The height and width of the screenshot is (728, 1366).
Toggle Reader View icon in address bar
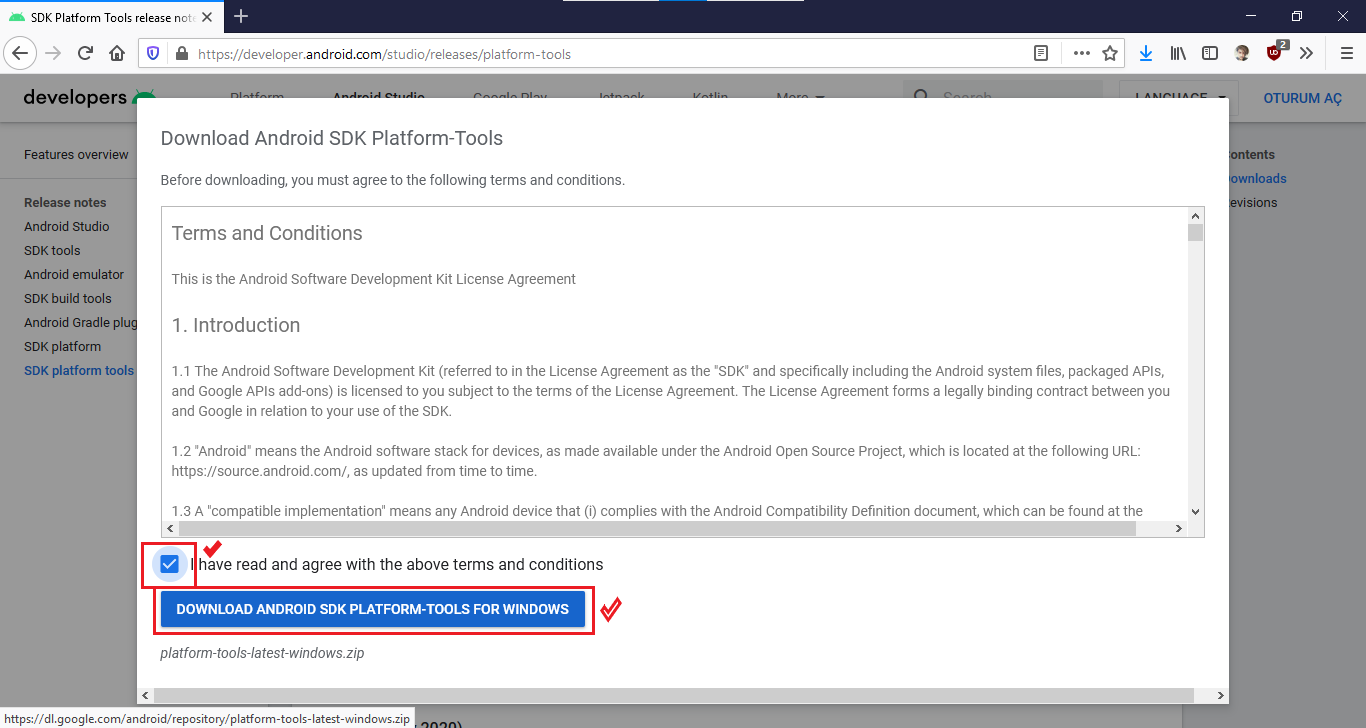(1041, 54)
